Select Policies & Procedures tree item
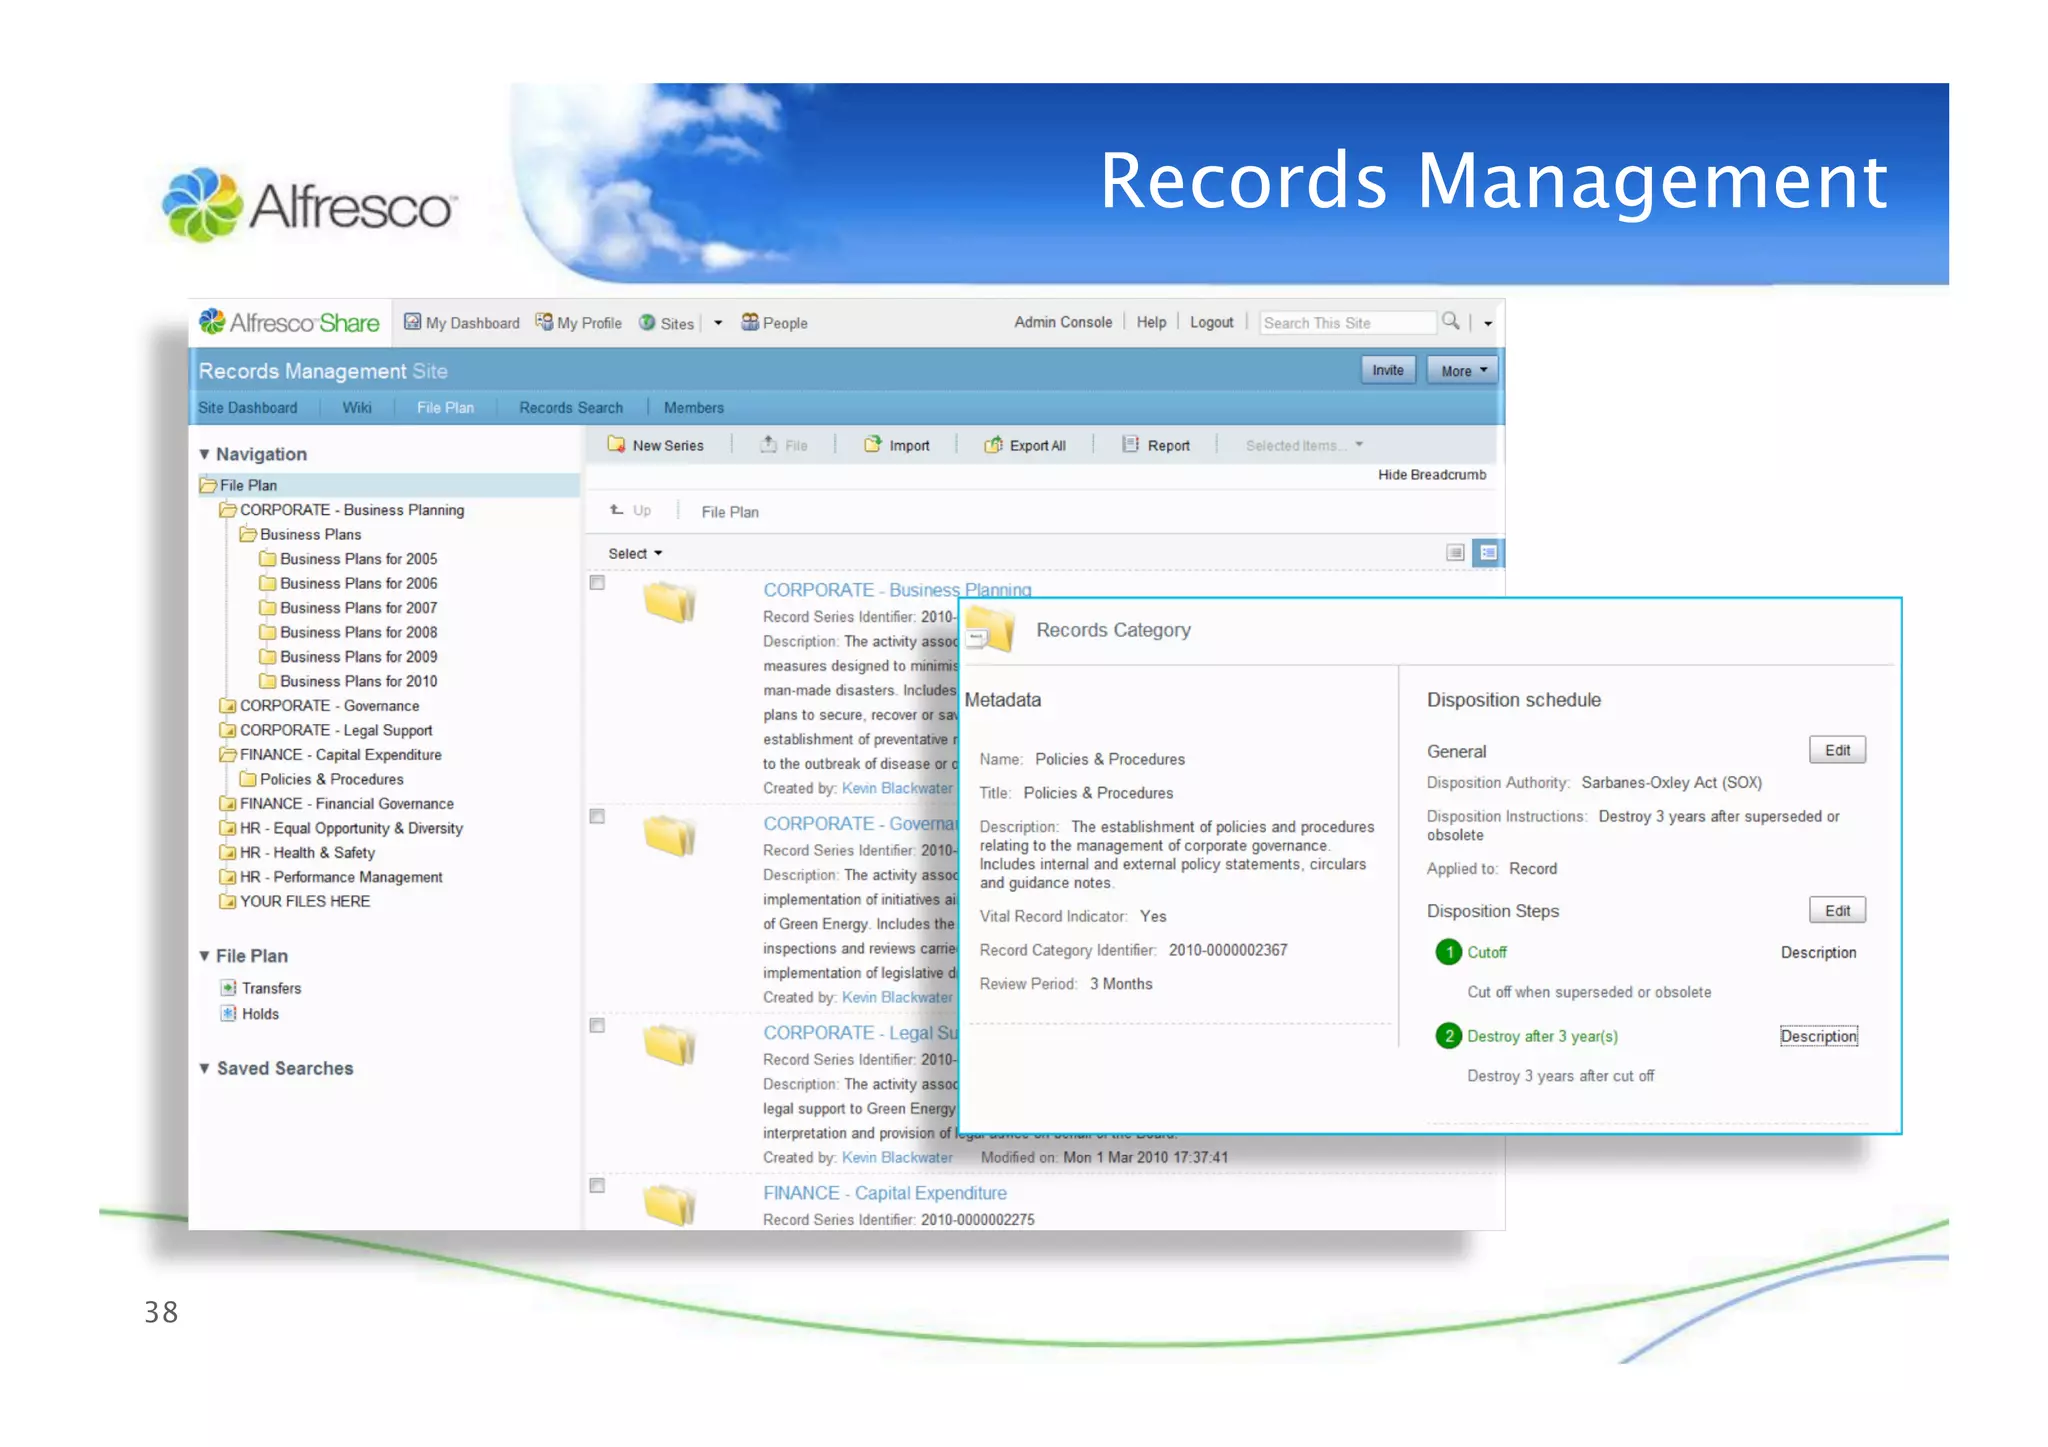 coord(331,779)
